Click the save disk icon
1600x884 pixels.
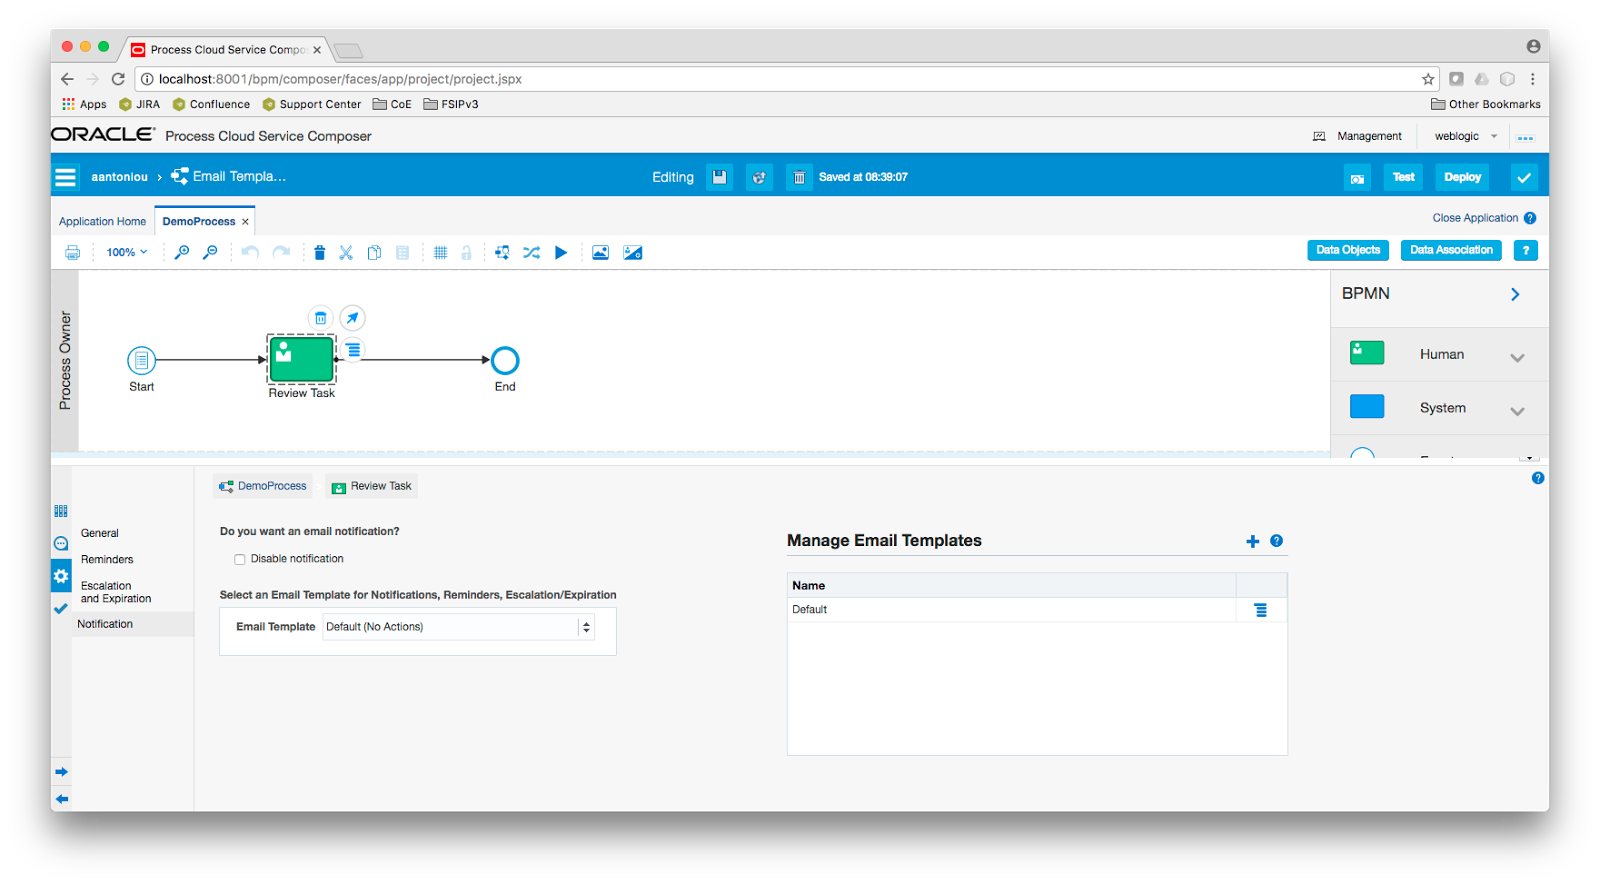click(719, 177)
